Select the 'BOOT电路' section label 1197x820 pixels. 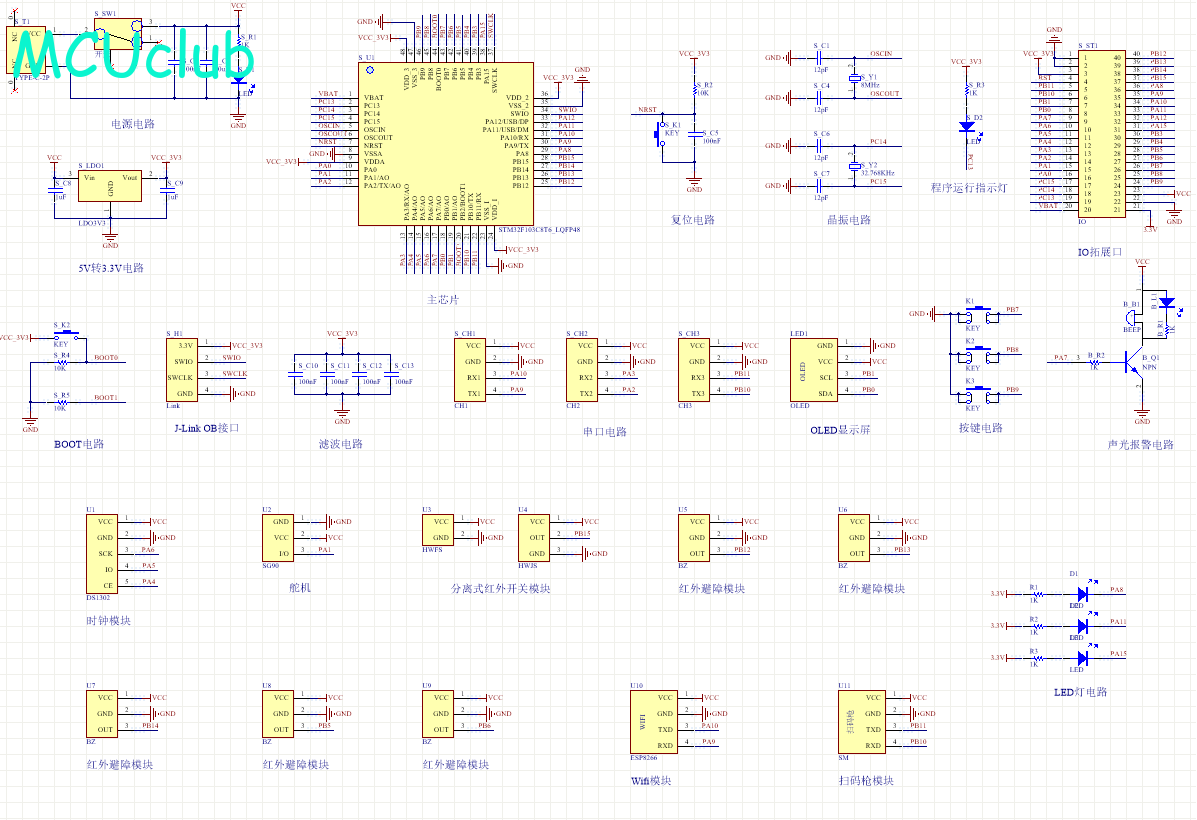click(x=79, y=444)
